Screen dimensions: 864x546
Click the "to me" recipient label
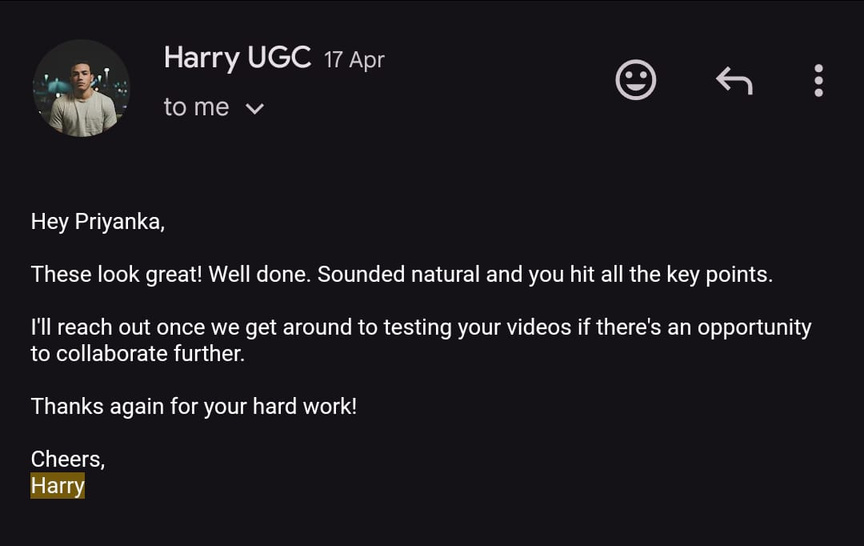click(x=196, y=107)
